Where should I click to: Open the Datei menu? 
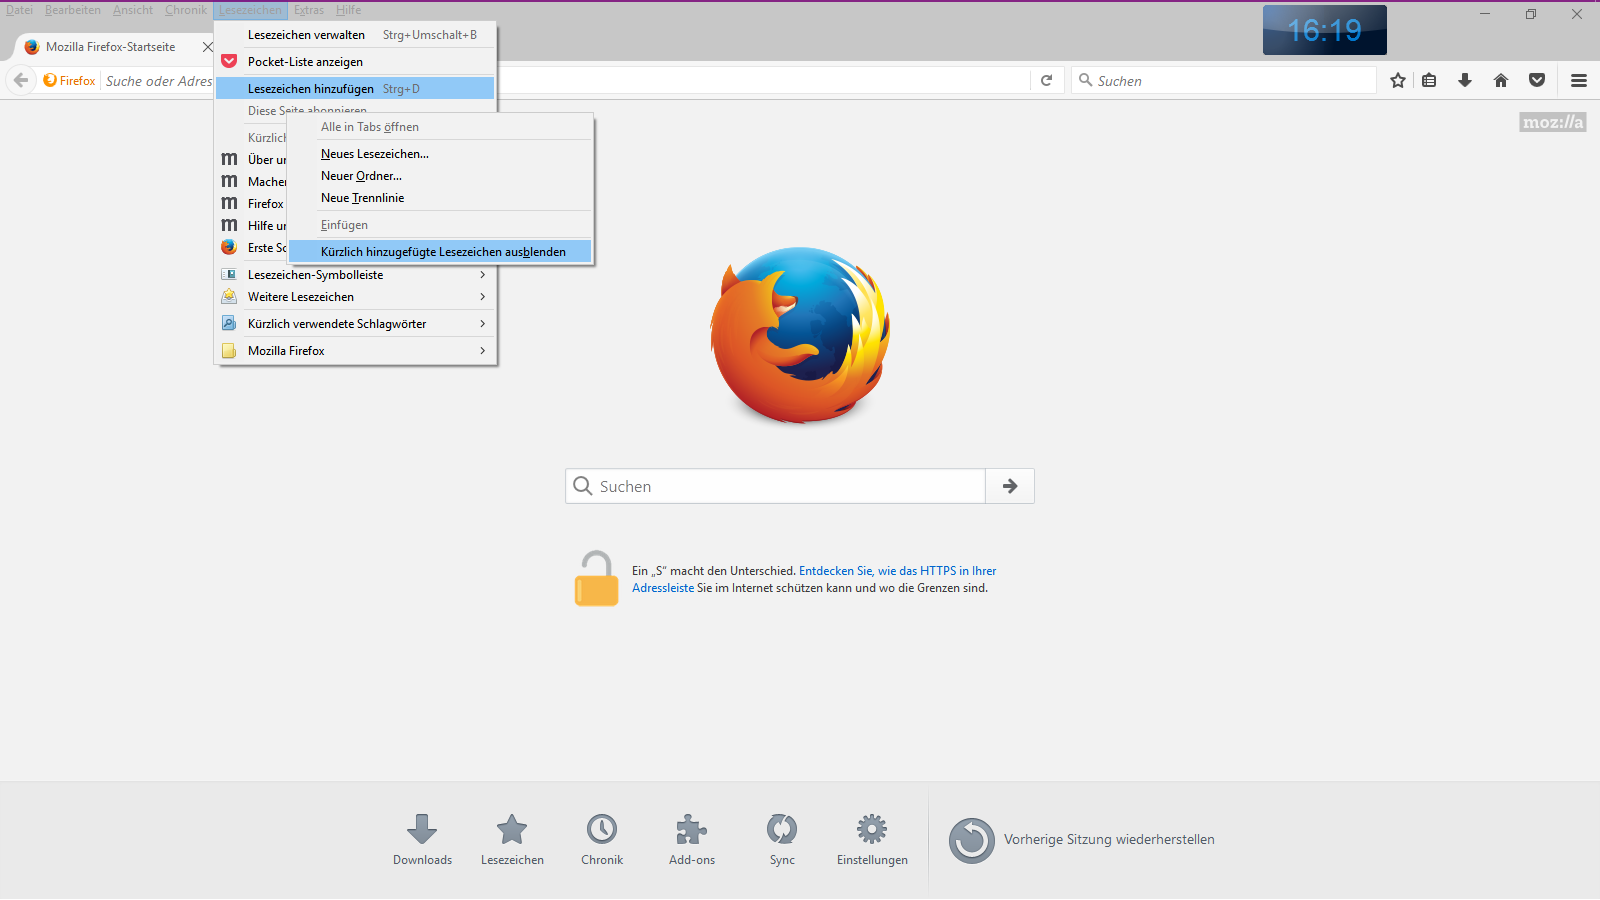(x=19, y=10)
